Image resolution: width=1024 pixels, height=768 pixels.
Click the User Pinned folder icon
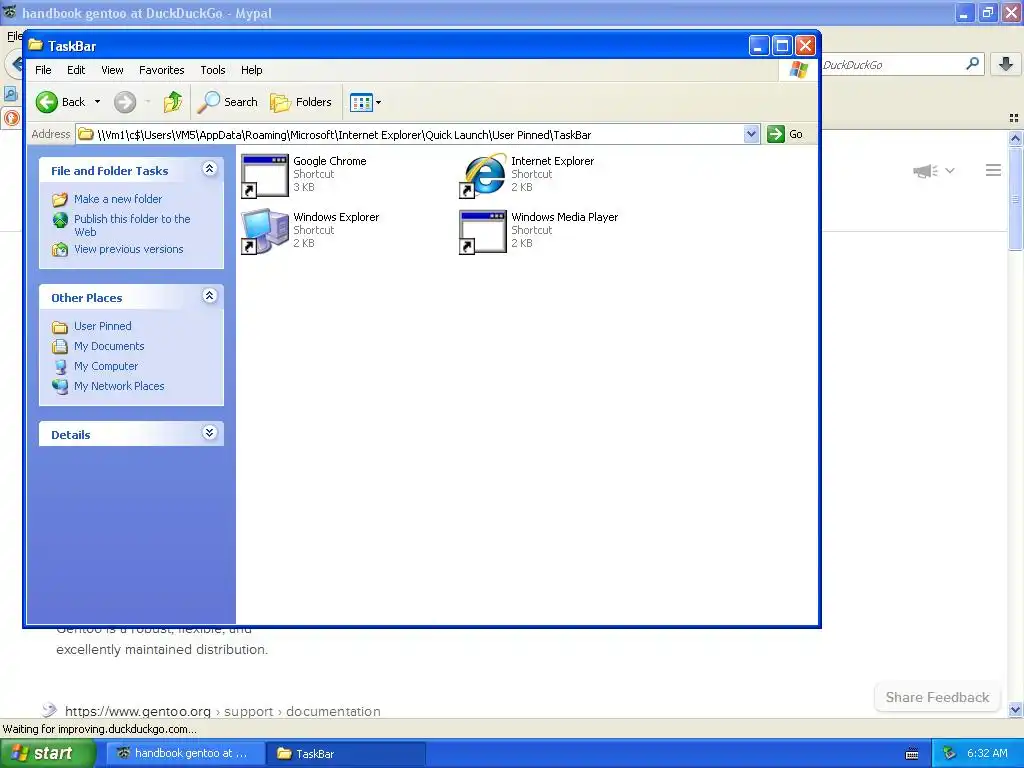pos(60,327)
